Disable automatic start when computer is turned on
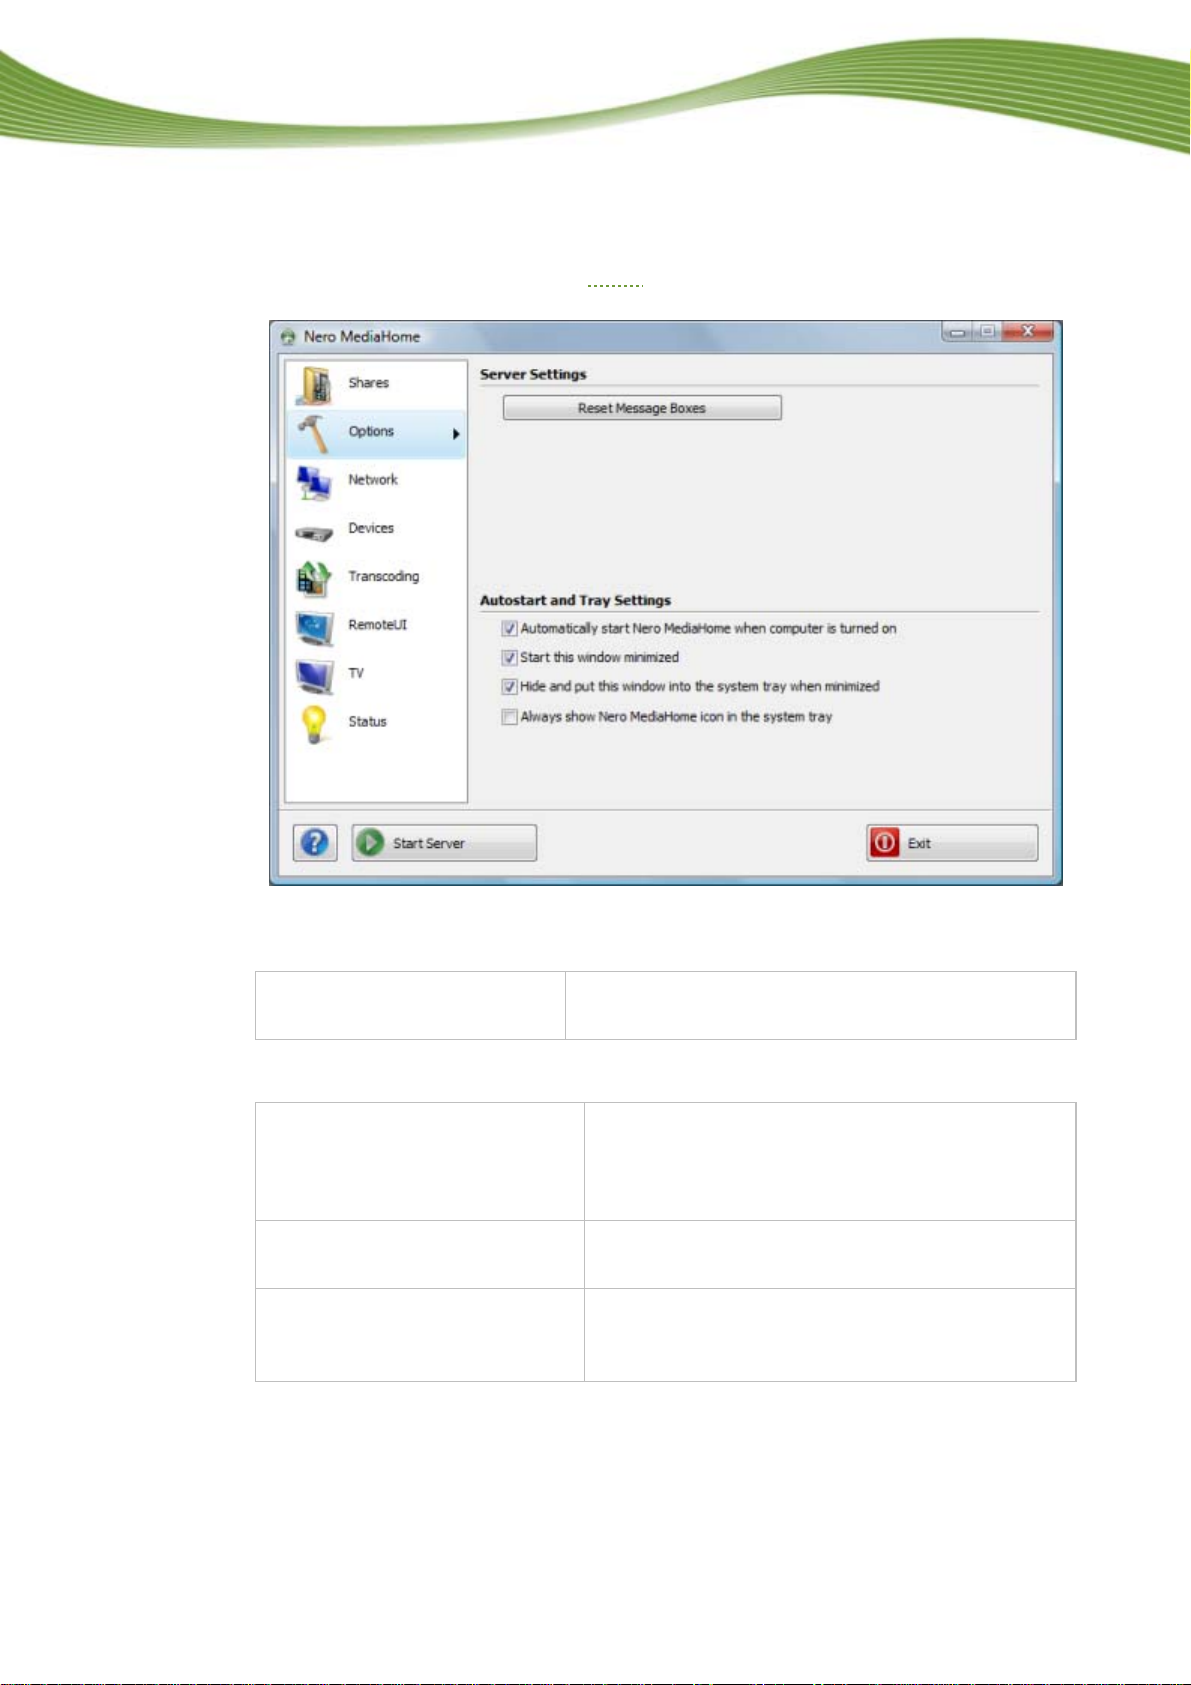Viewport: 1191px width, 1685px height. click(x=510, y=629)
